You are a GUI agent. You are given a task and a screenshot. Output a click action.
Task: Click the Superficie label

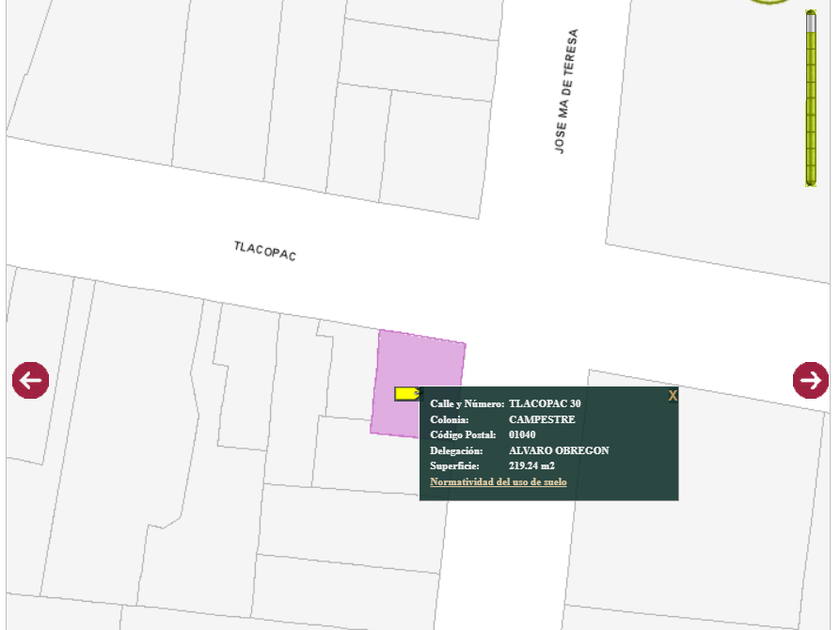tap(454, 466)
